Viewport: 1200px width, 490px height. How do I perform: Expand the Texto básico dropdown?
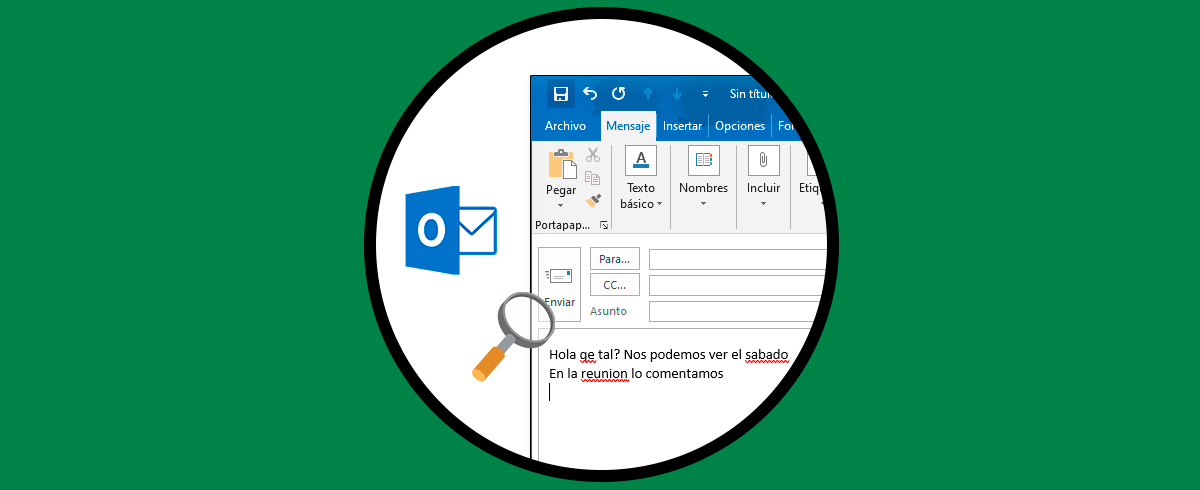660,205
